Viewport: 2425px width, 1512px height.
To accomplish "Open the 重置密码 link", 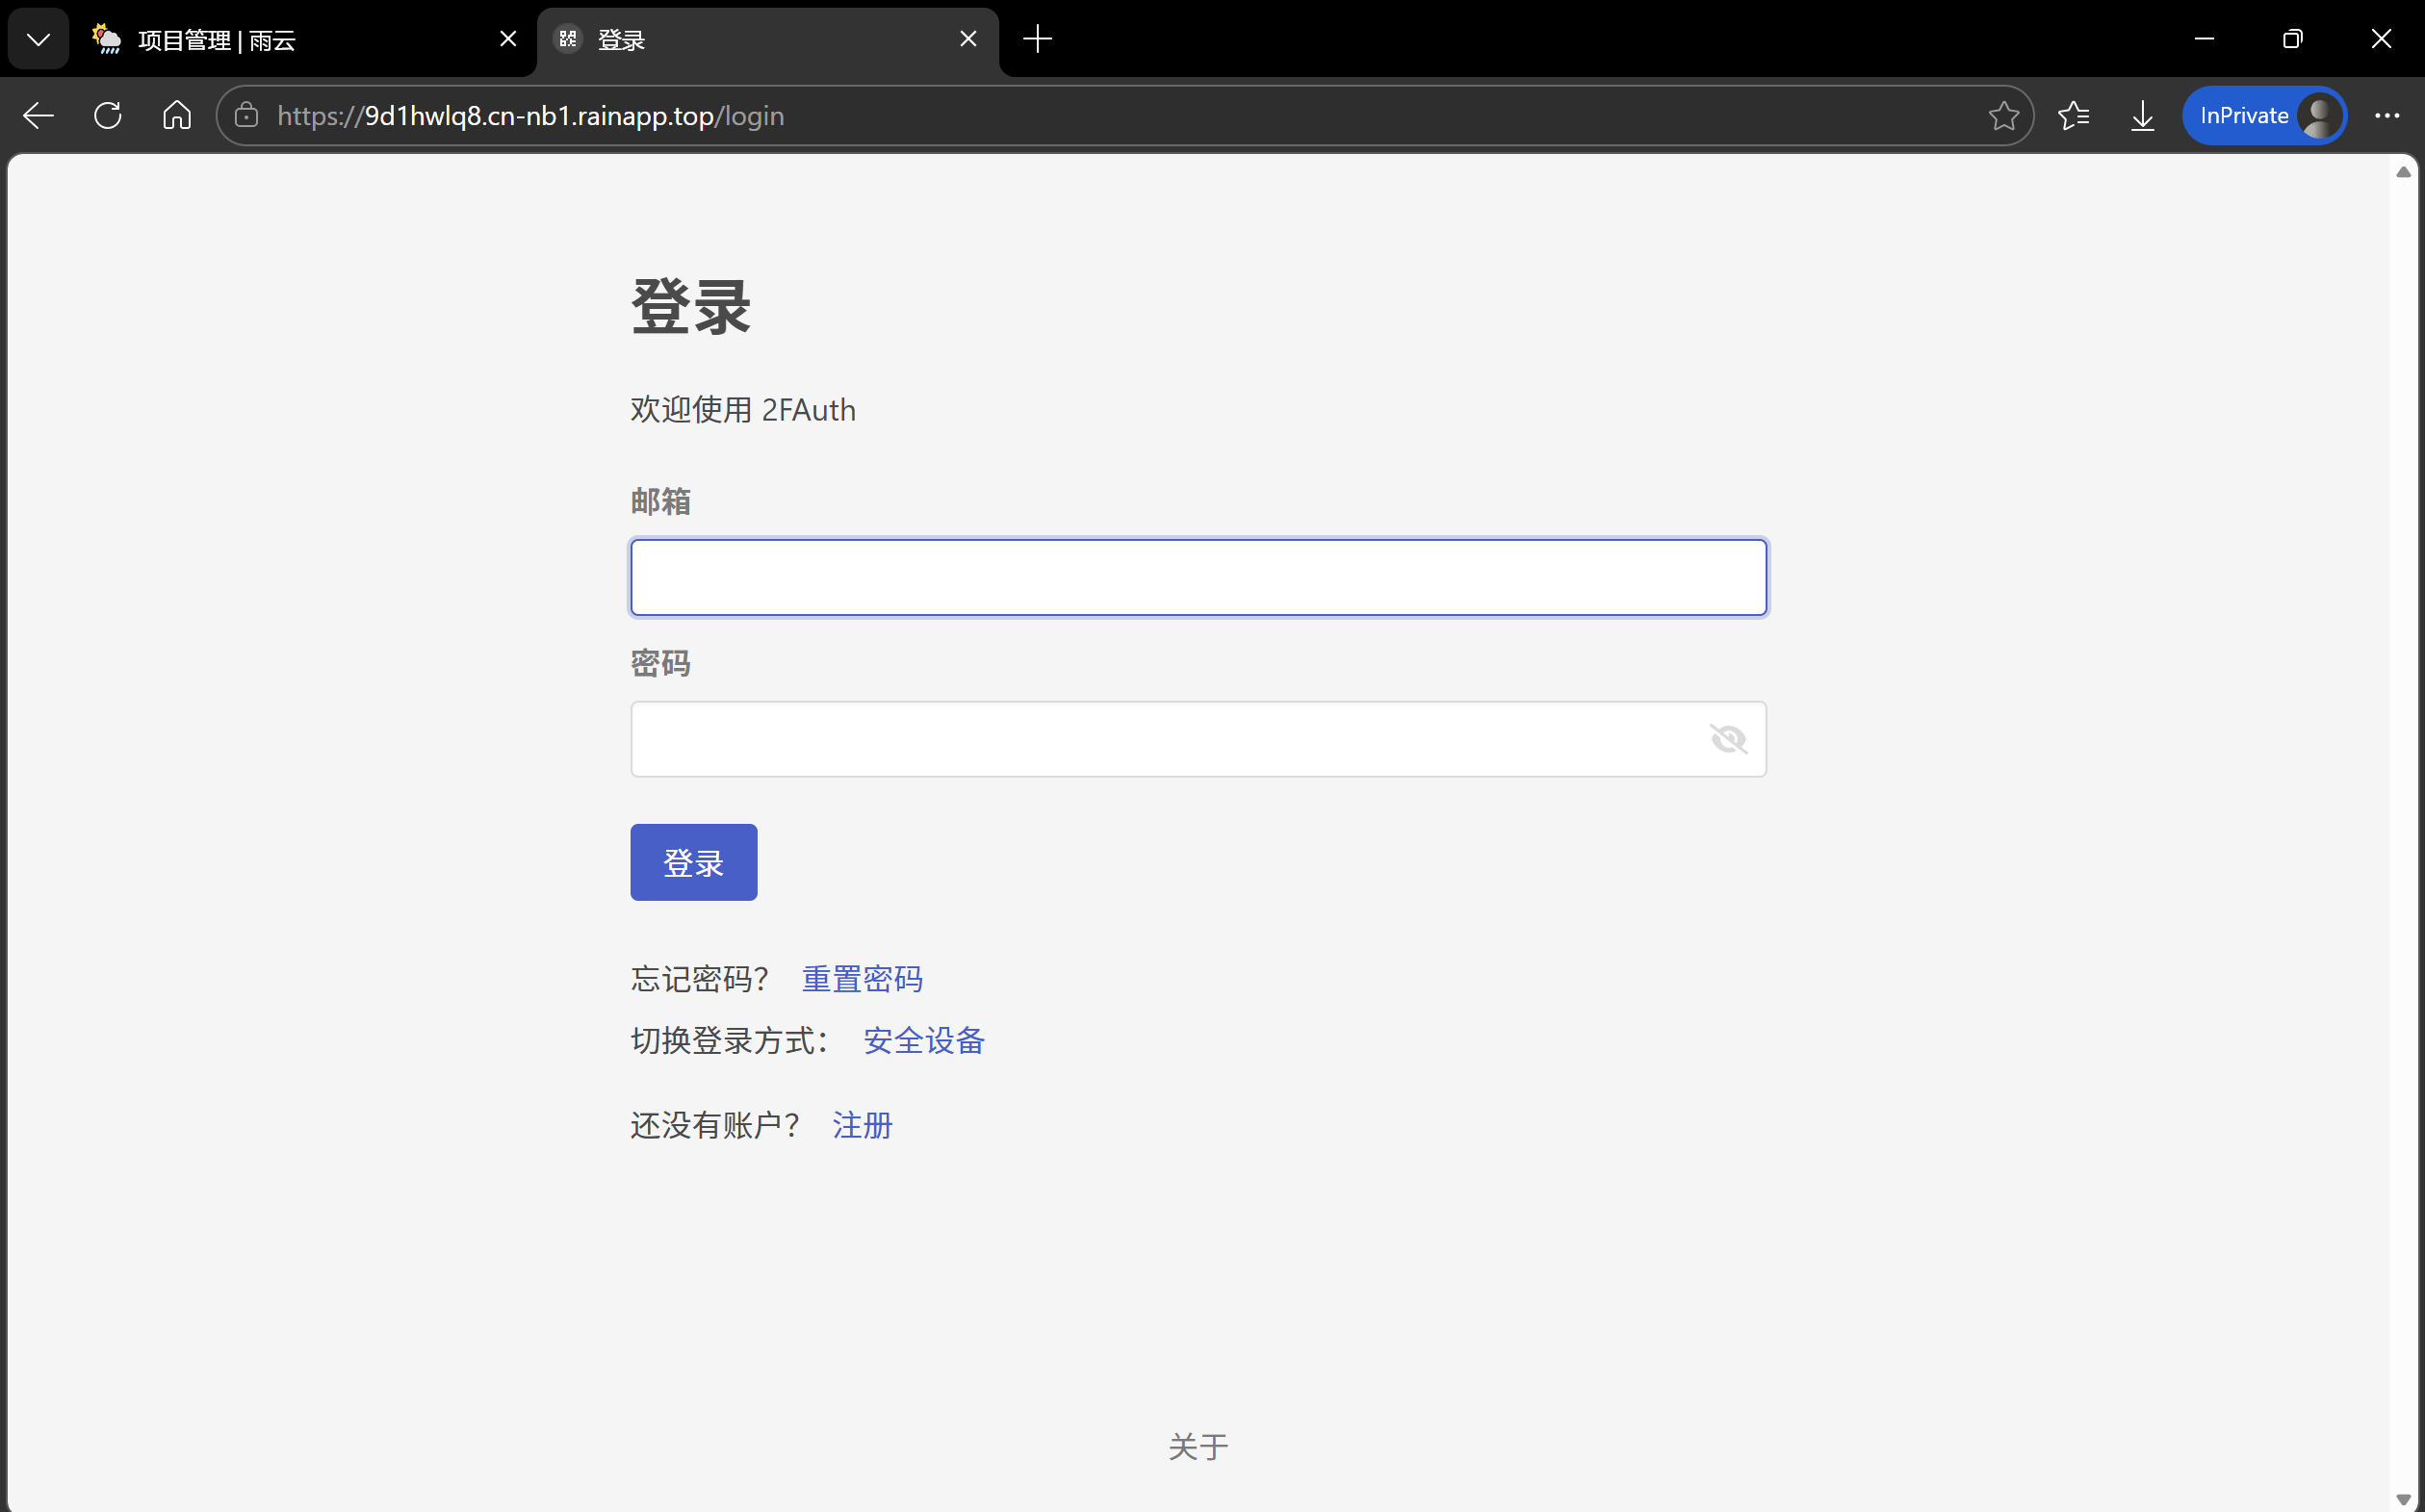I will click(x=862, y=979).
